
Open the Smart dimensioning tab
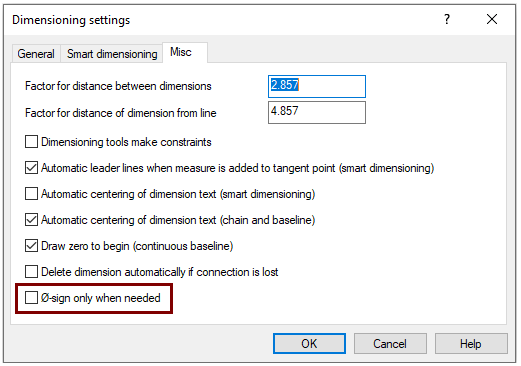pos(112,54)
